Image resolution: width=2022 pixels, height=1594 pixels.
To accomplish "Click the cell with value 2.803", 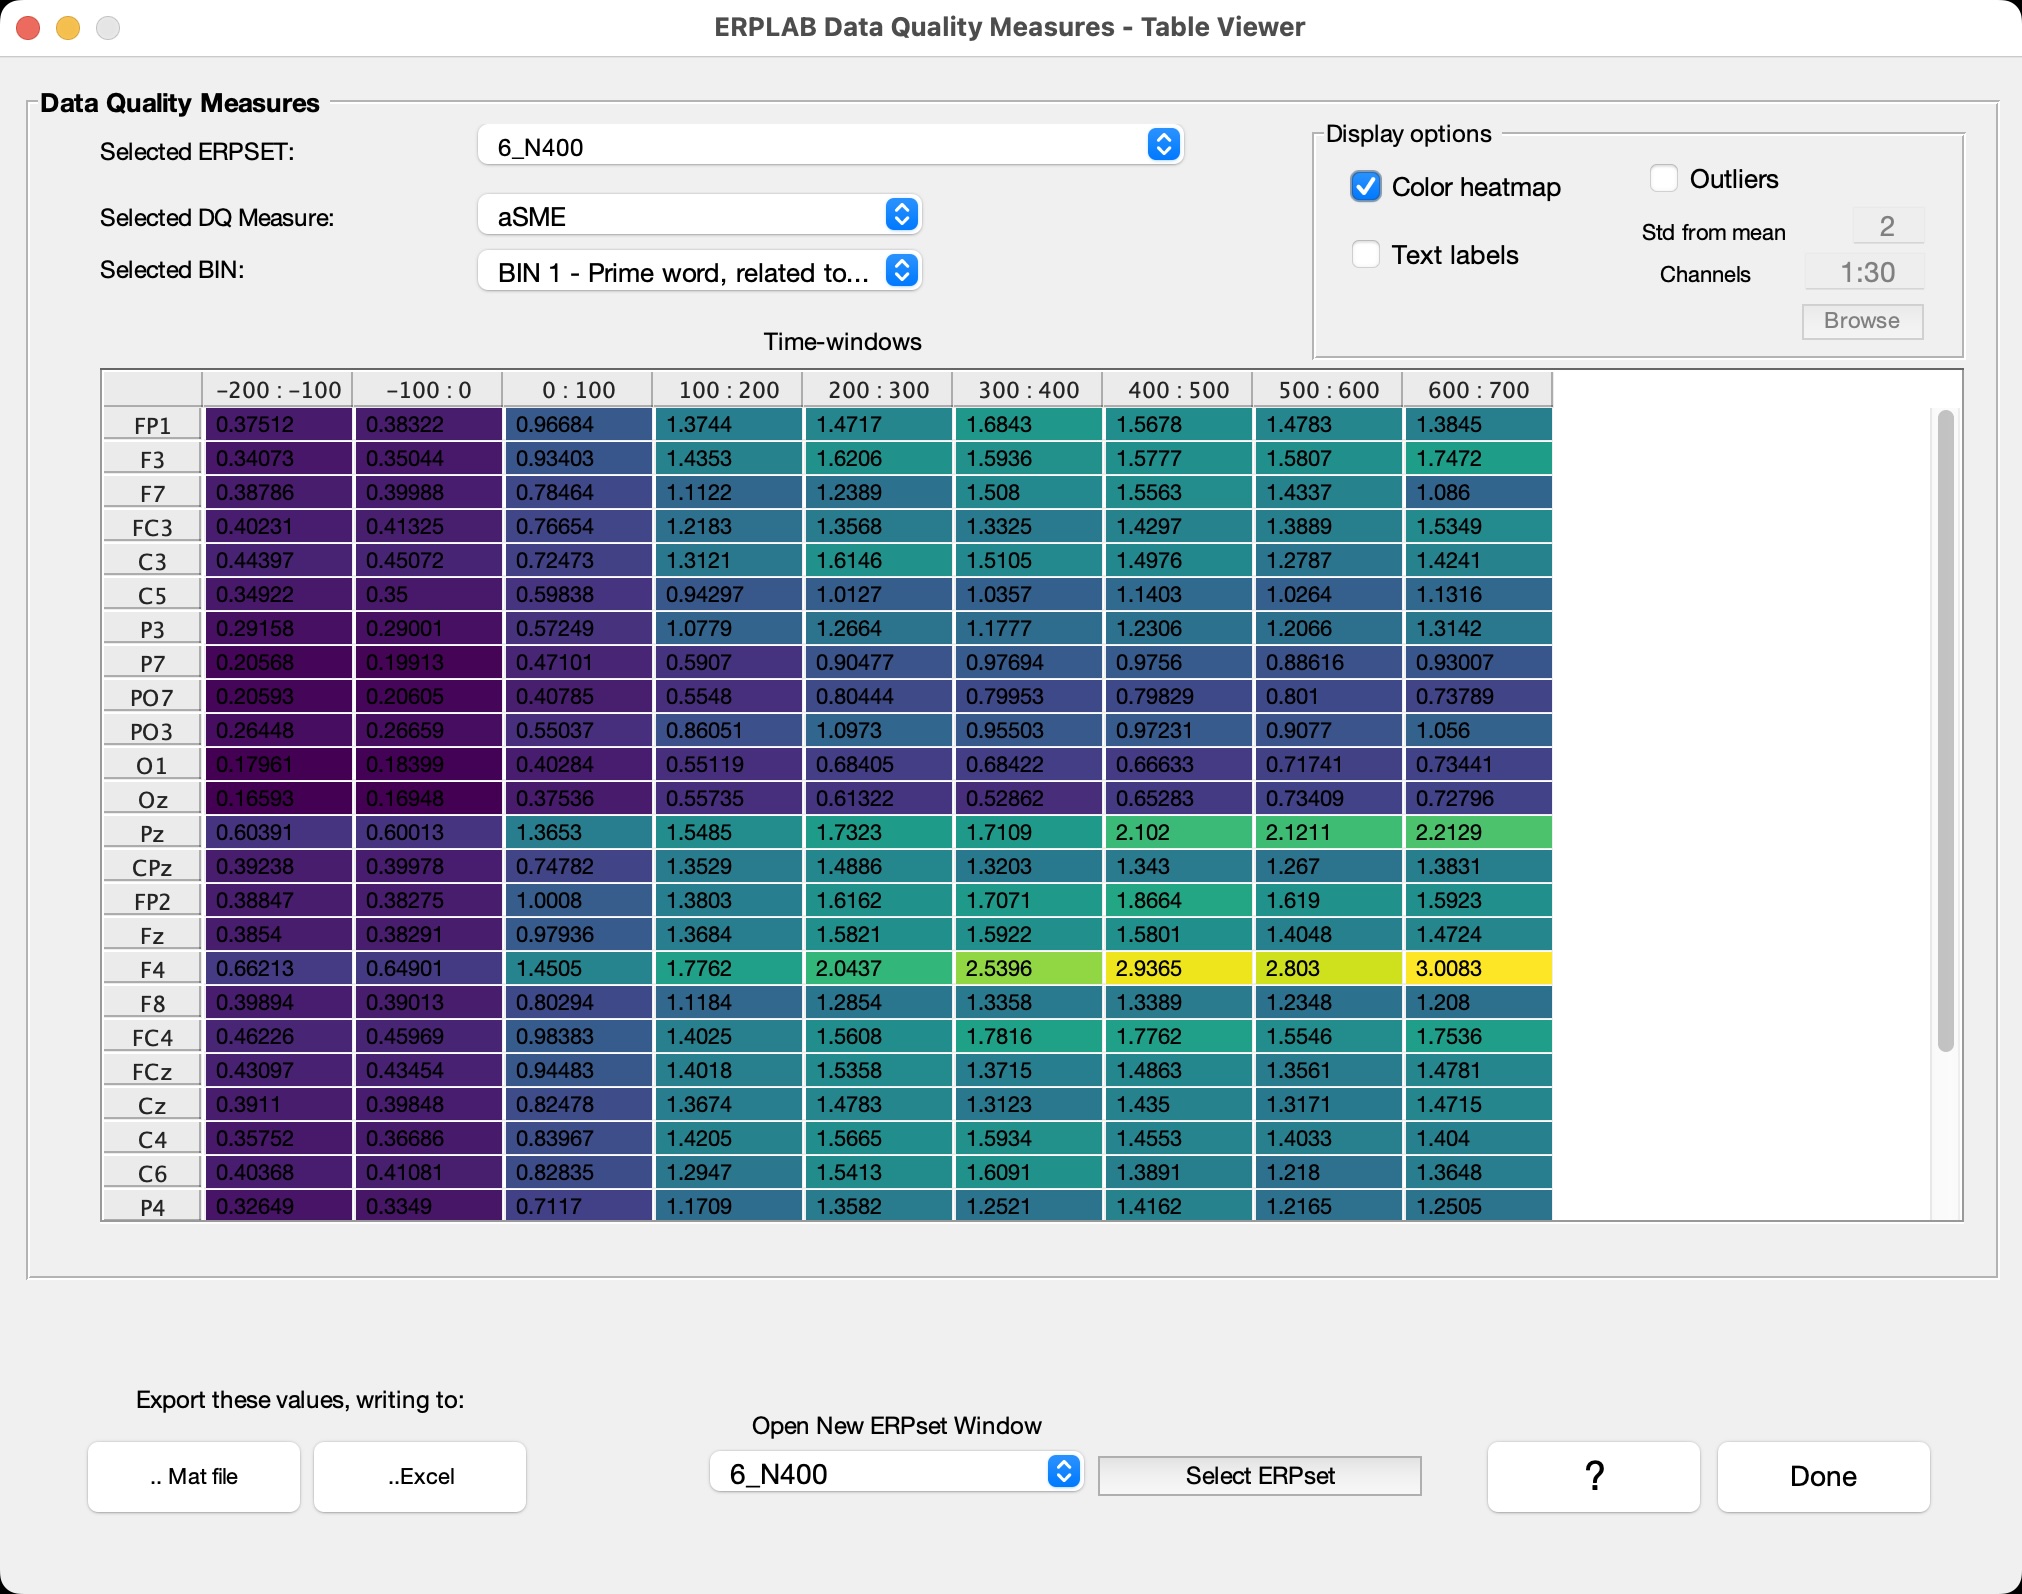I will [1328, 968].
